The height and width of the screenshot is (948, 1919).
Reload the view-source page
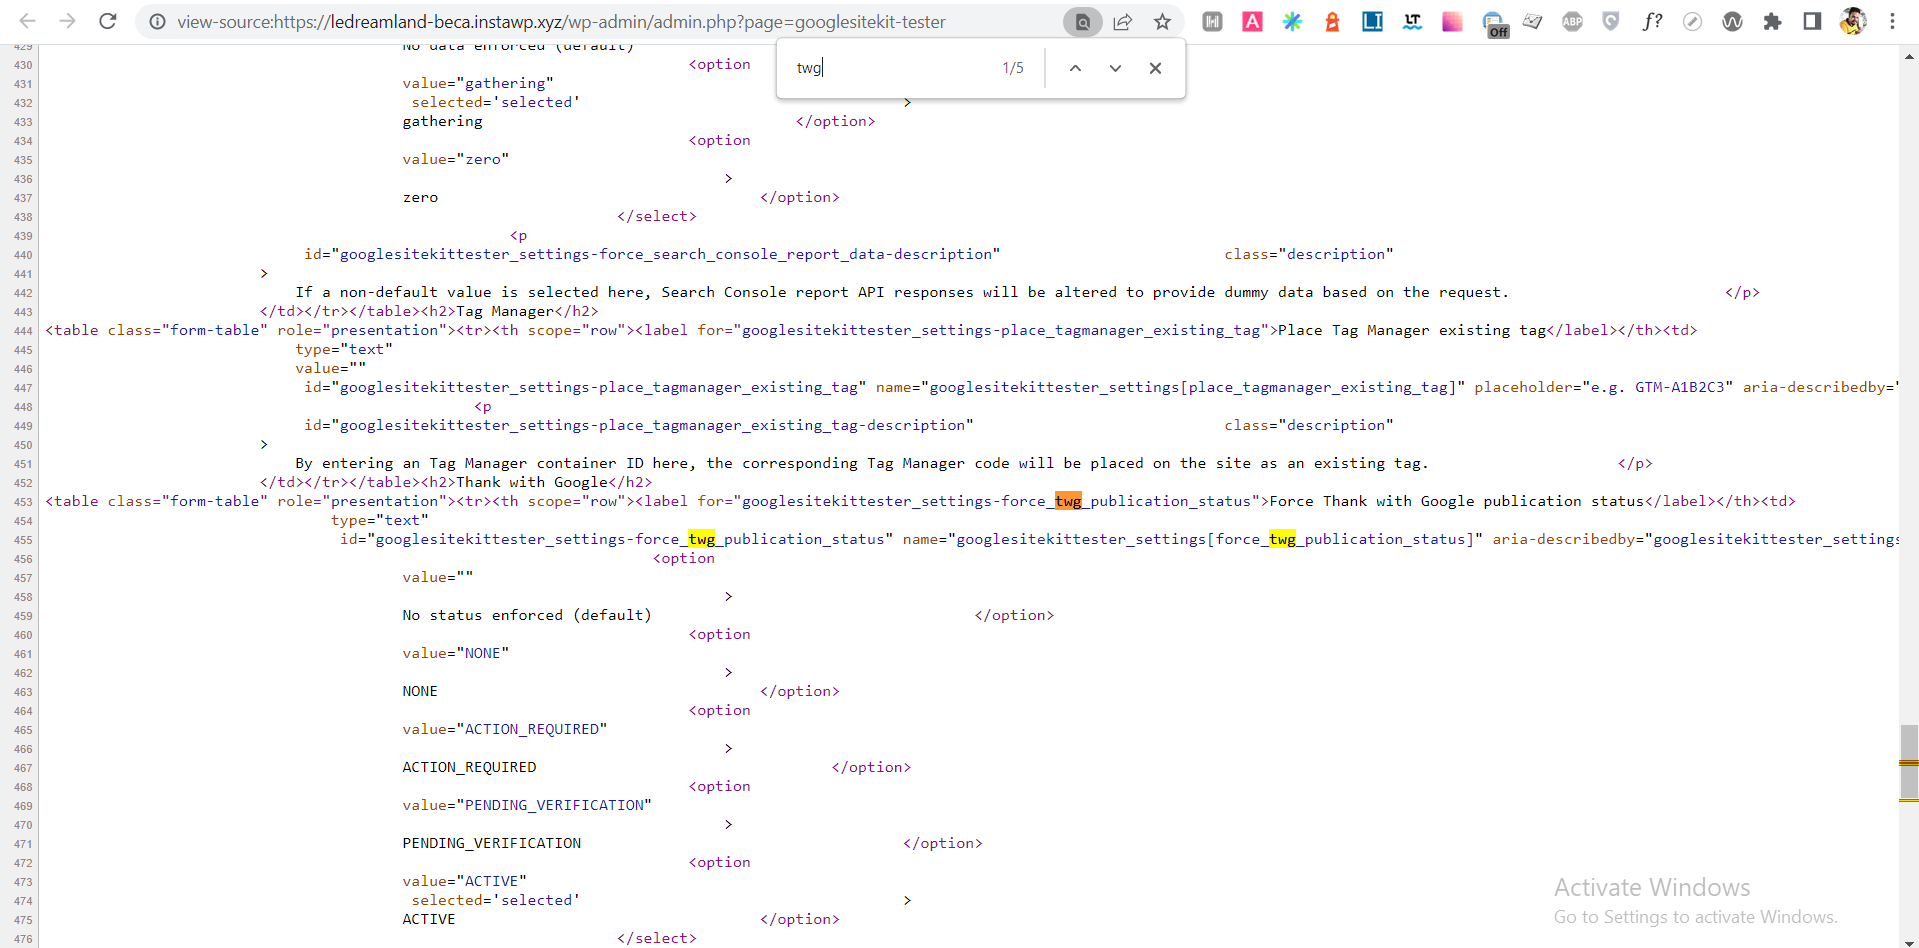pyautogui.click(x=107, y=21)
